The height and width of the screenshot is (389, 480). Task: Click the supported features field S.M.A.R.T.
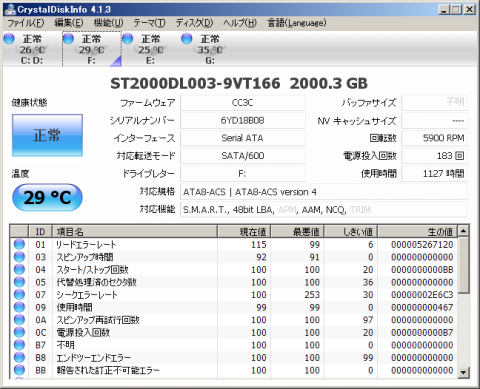tap(324, 210)
